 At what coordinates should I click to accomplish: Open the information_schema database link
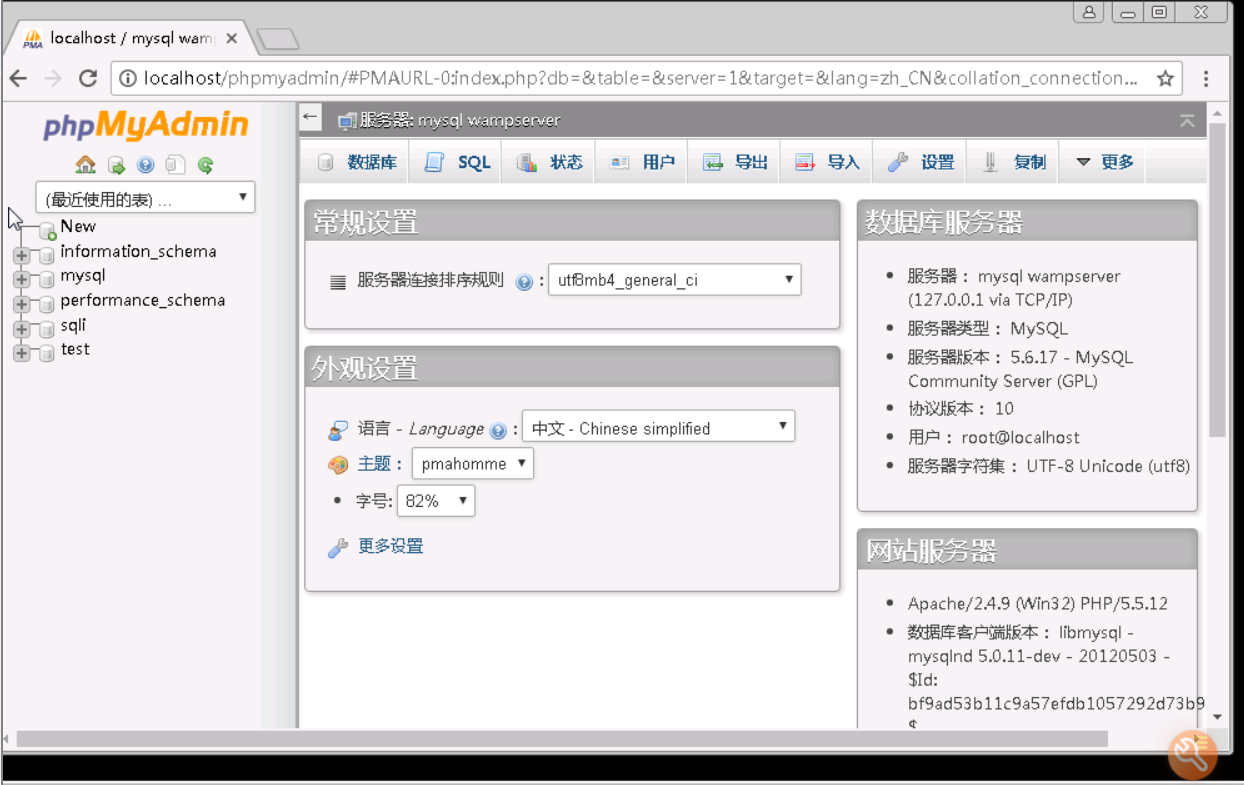(x=138, y=251)
